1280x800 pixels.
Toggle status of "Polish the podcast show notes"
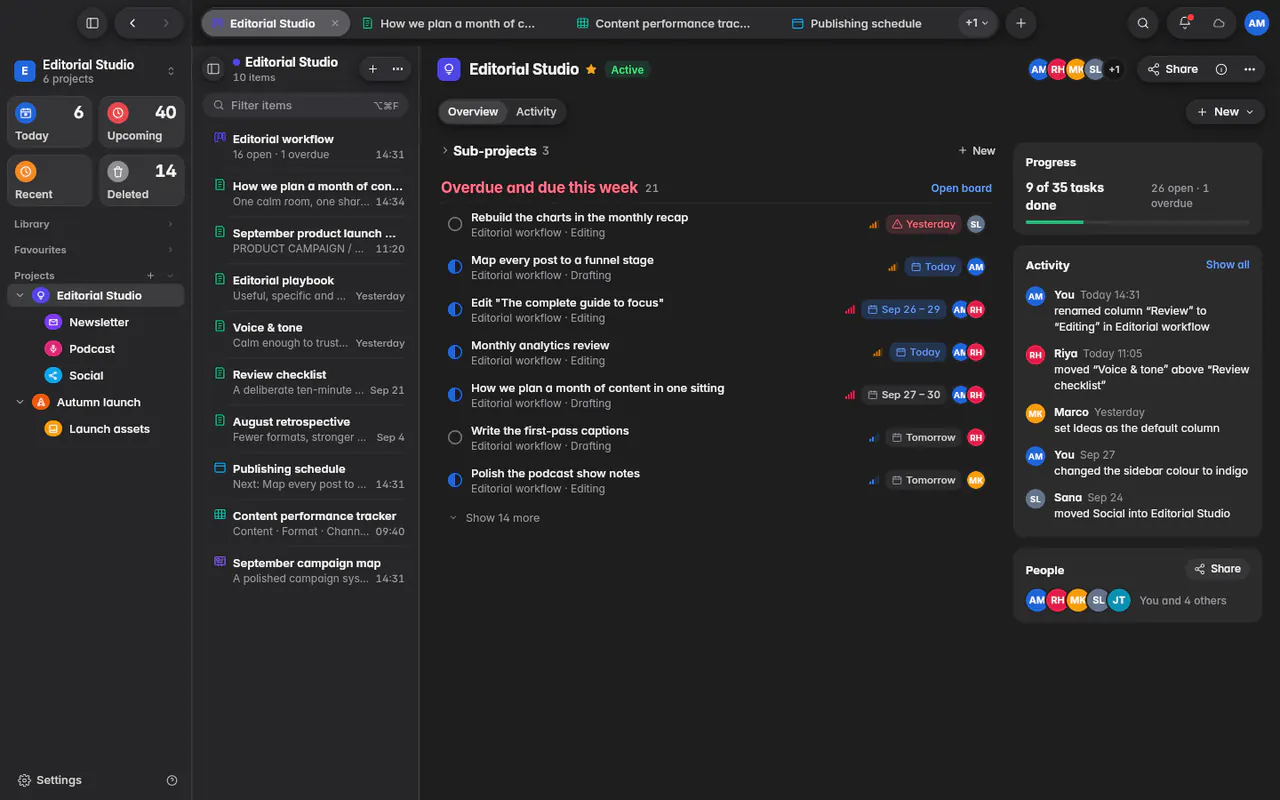pyautogui.click(x=455, y=480)
